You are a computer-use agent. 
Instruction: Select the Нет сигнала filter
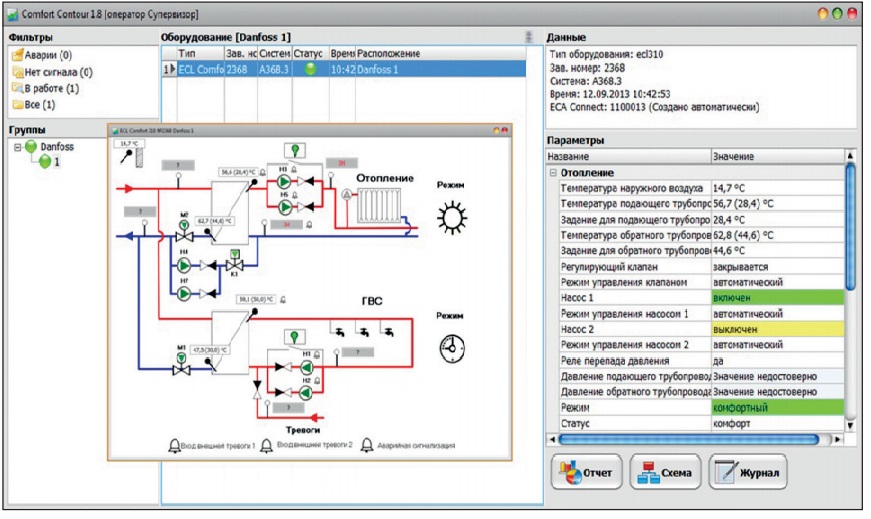pos(50,72)
